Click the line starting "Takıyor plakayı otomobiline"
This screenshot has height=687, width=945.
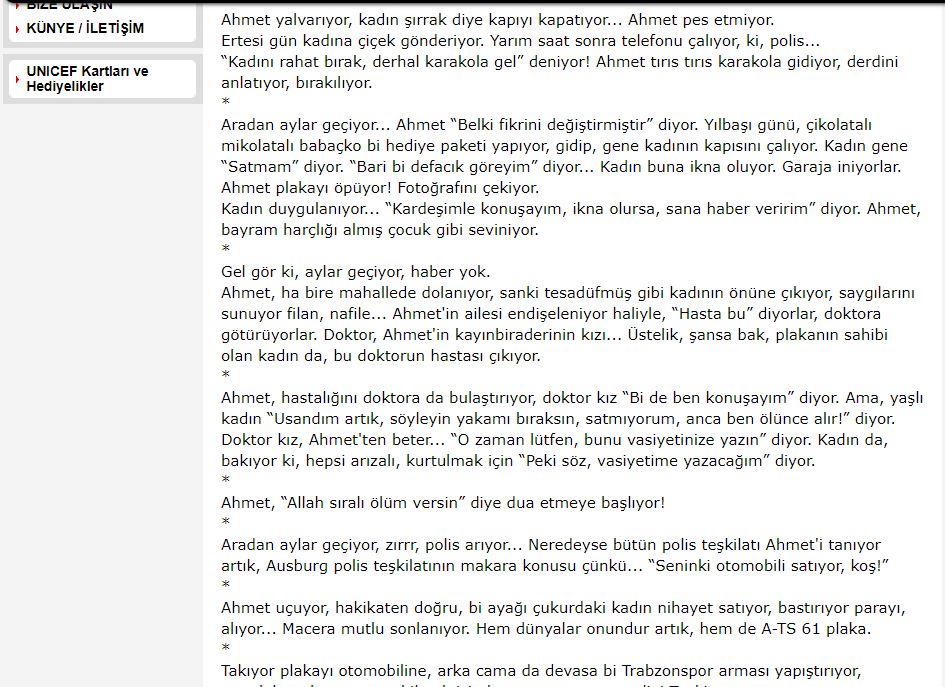tap(541, 671)
